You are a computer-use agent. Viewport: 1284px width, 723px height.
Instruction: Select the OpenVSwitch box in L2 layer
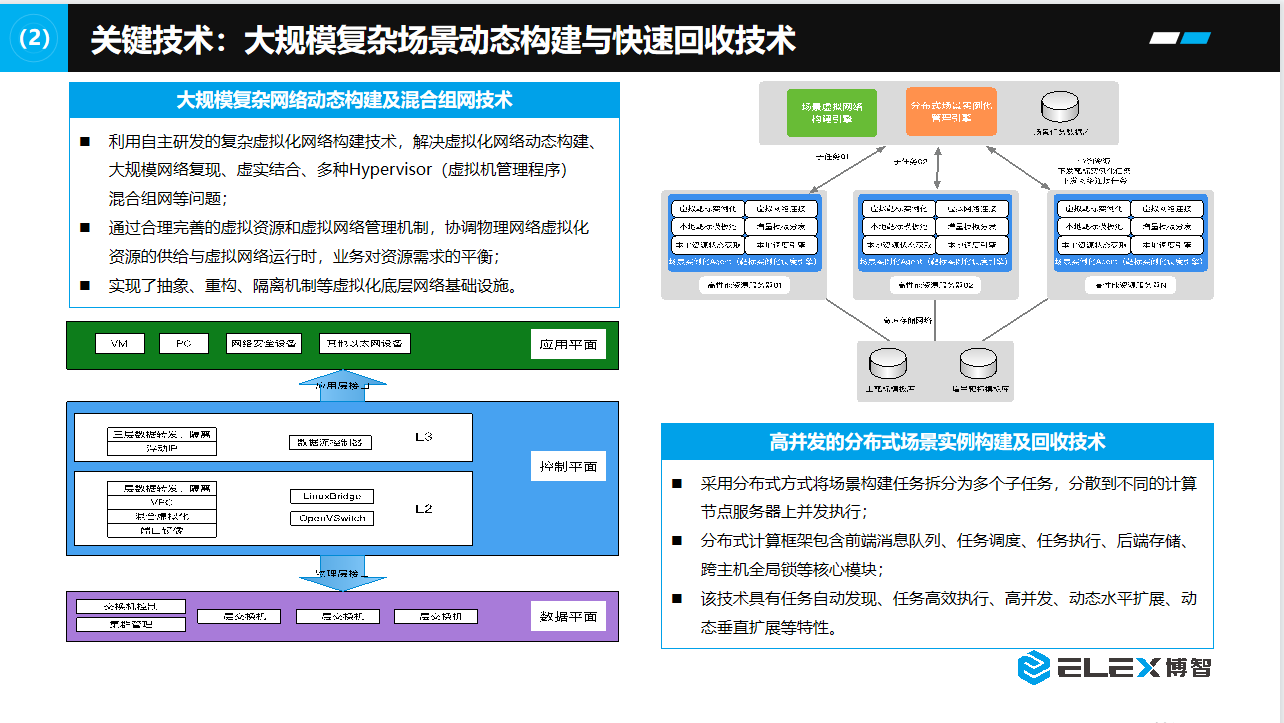[332, 518]
